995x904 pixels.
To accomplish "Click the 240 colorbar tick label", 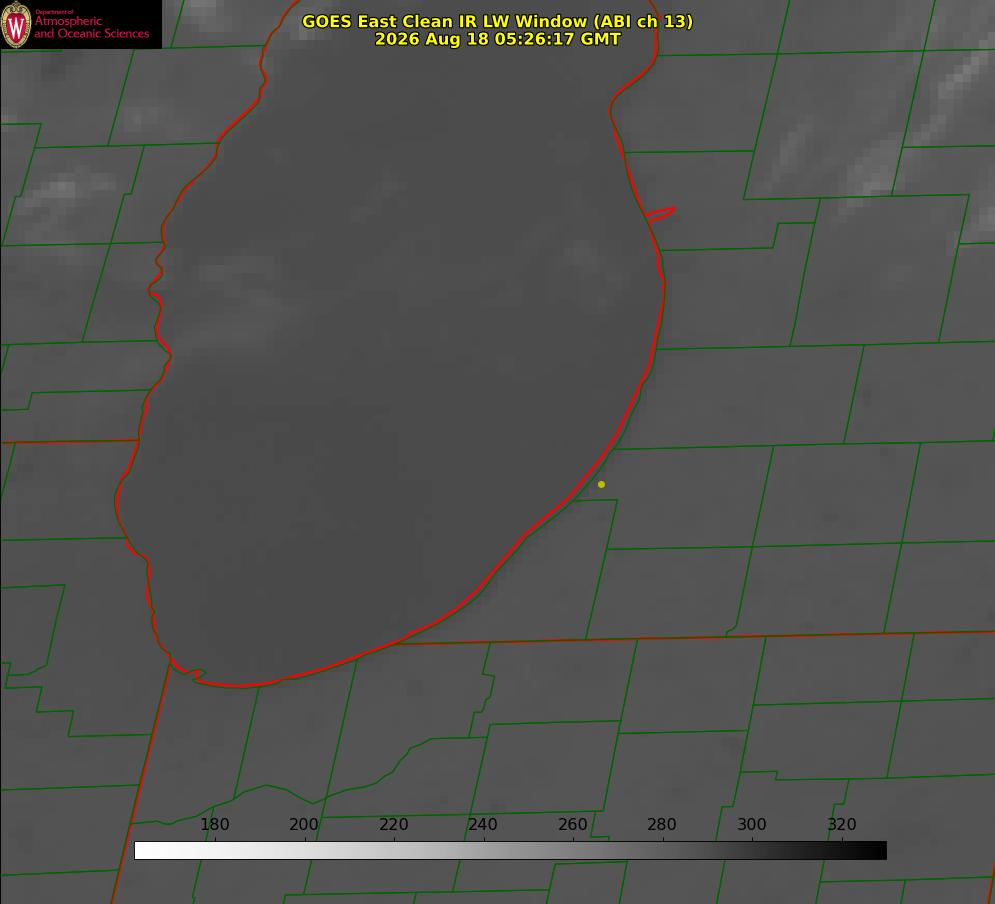I will 483,824.
